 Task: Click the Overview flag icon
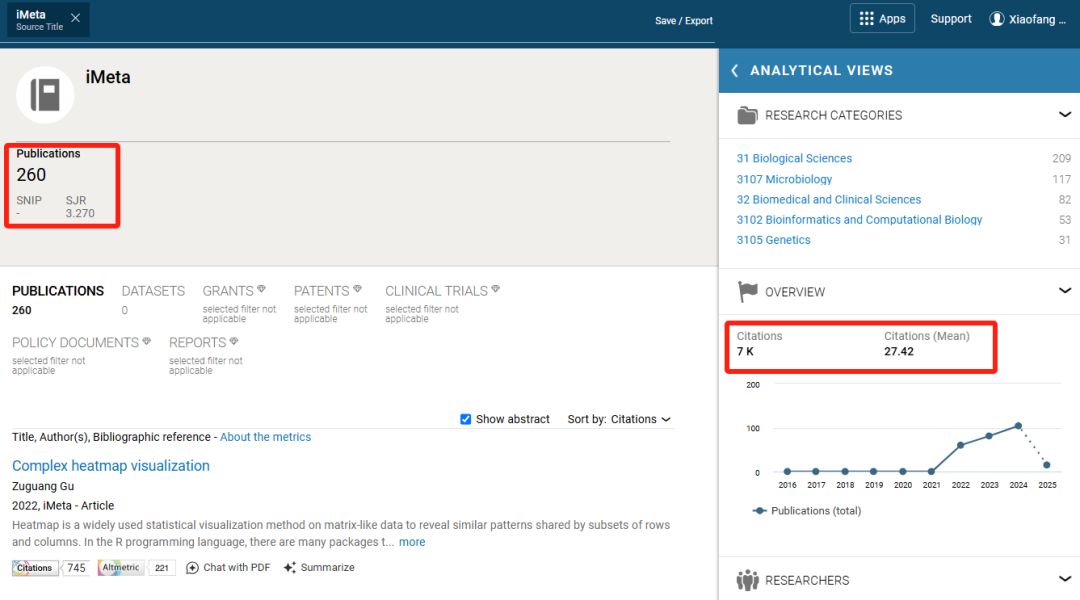(747, 291)
